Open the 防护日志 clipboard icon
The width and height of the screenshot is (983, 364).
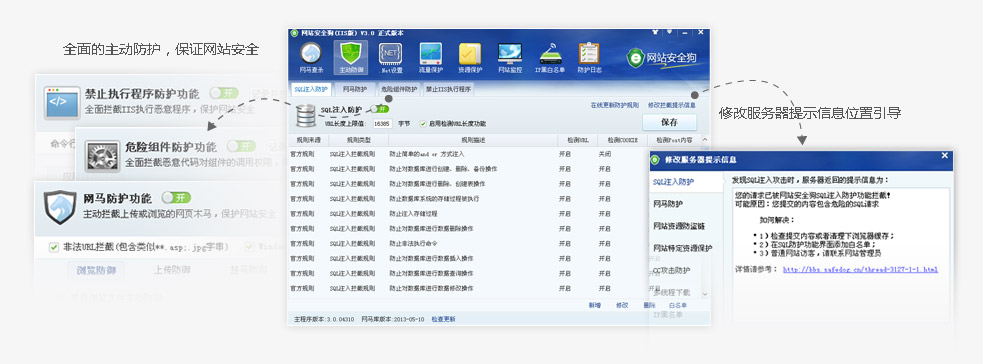[589, 53]
